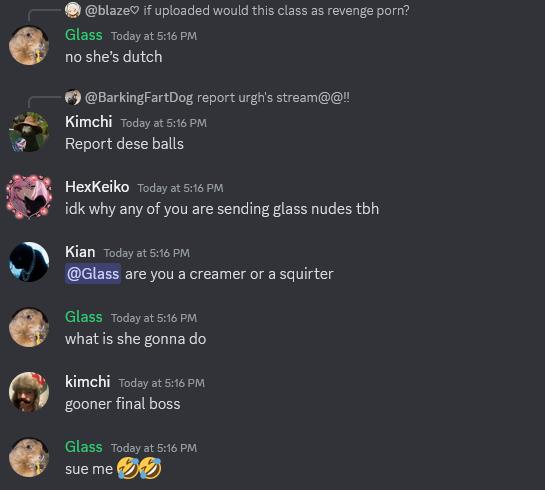
Task: Open Kimchi's hat-wearing avatar
Action: tap(29, 132)
